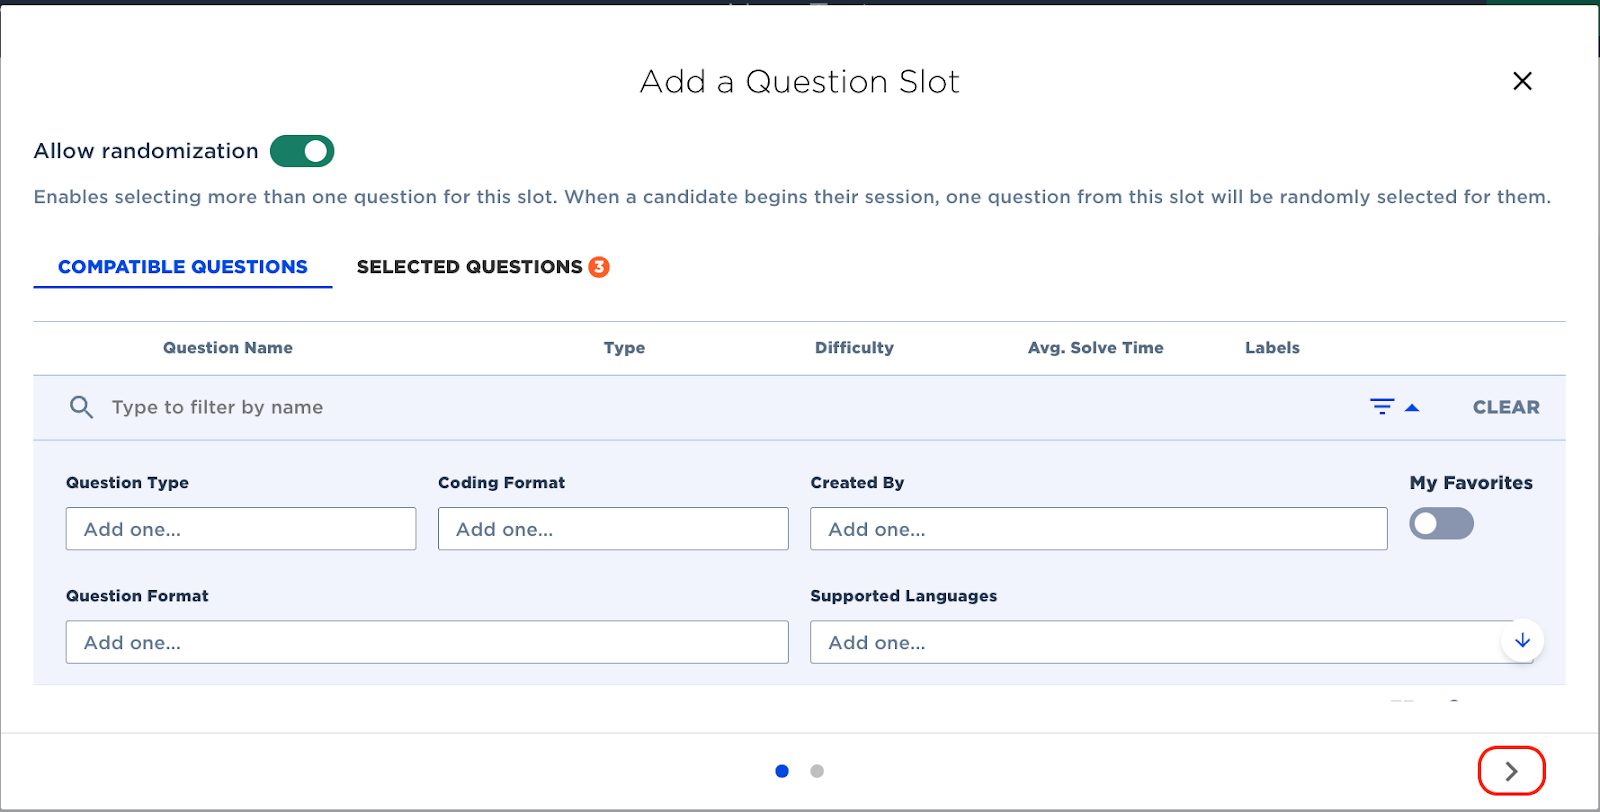This screenshot has width=1600, height=812.
Task: Open the Coding Format dropdown
Action: [613, 529]
